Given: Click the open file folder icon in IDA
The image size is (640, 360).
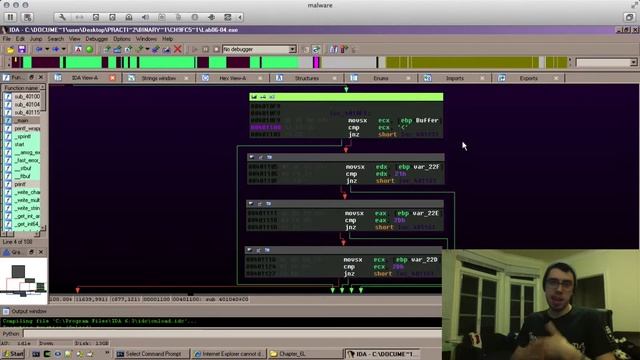Looking at the screenshot, I should coord(11,49).
